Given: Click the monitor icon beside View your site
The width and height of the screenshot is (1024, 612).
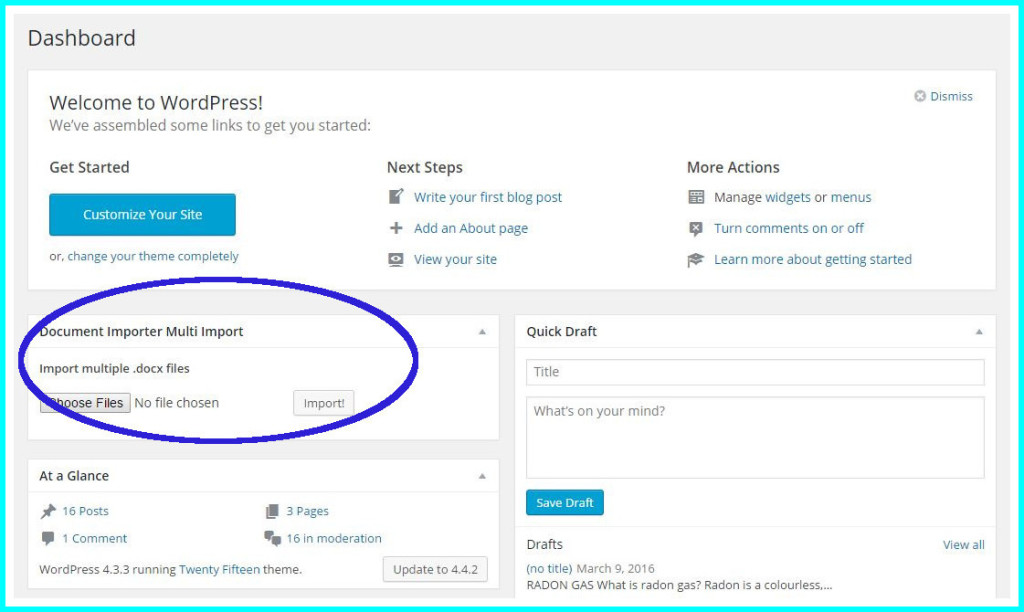Looking at the screenshot, I should (396, 259).
